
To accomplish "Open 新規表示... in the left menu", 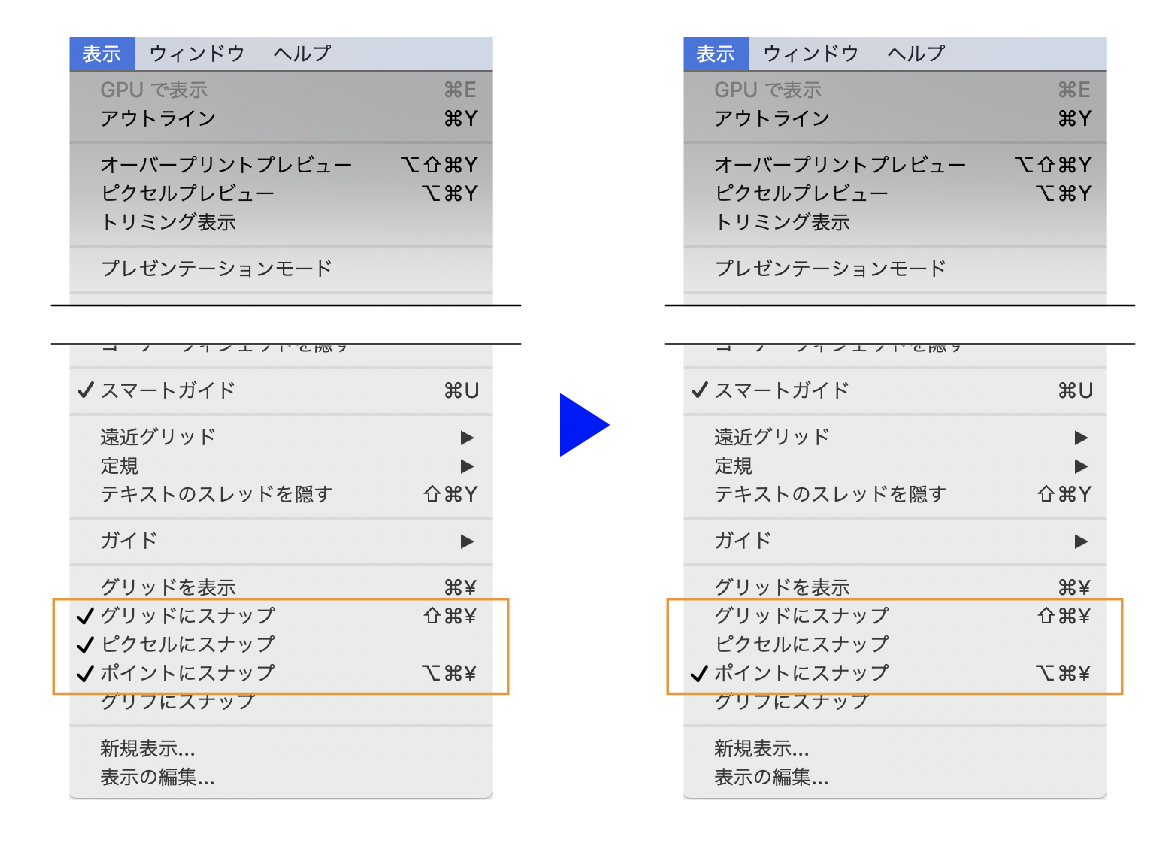I will 281,749.
